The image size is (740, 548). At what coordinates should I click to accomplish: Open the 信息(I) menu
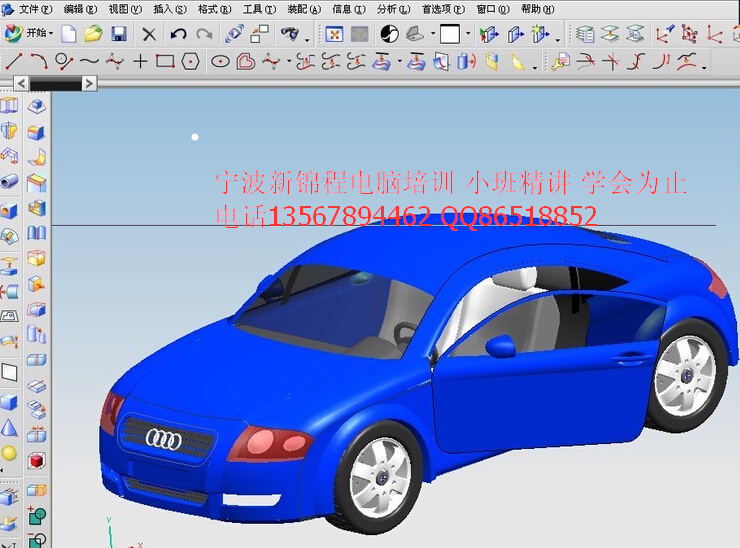click(349, 9)
